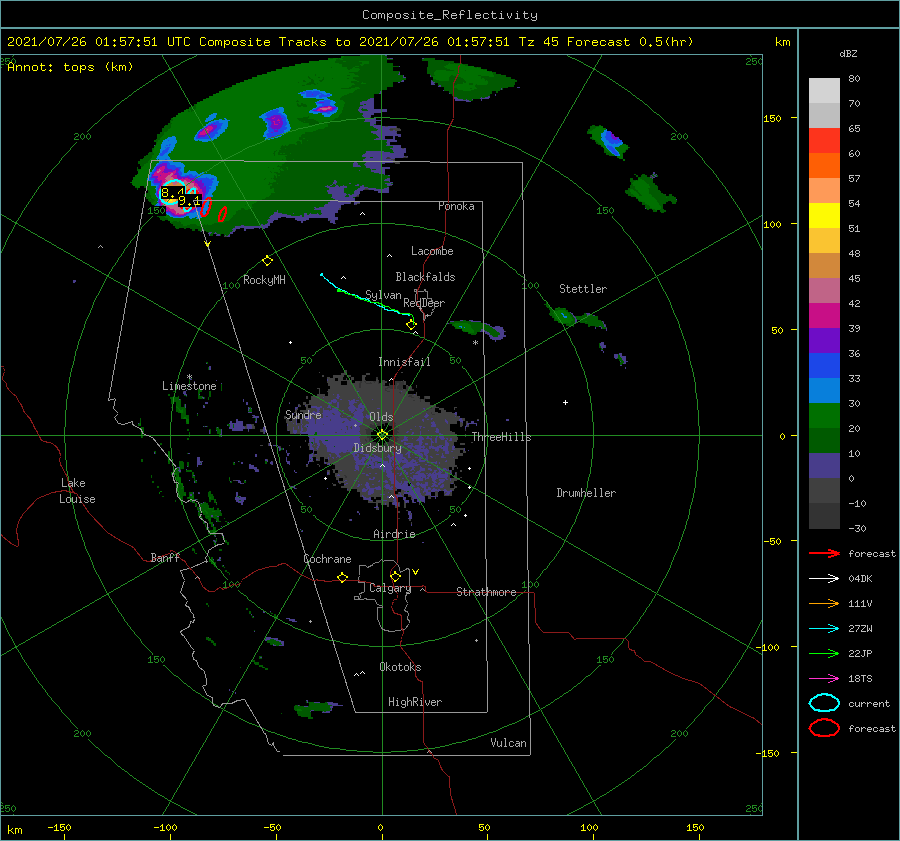Click the yellow v marker beside Calgary

click(x=415, y=572)
